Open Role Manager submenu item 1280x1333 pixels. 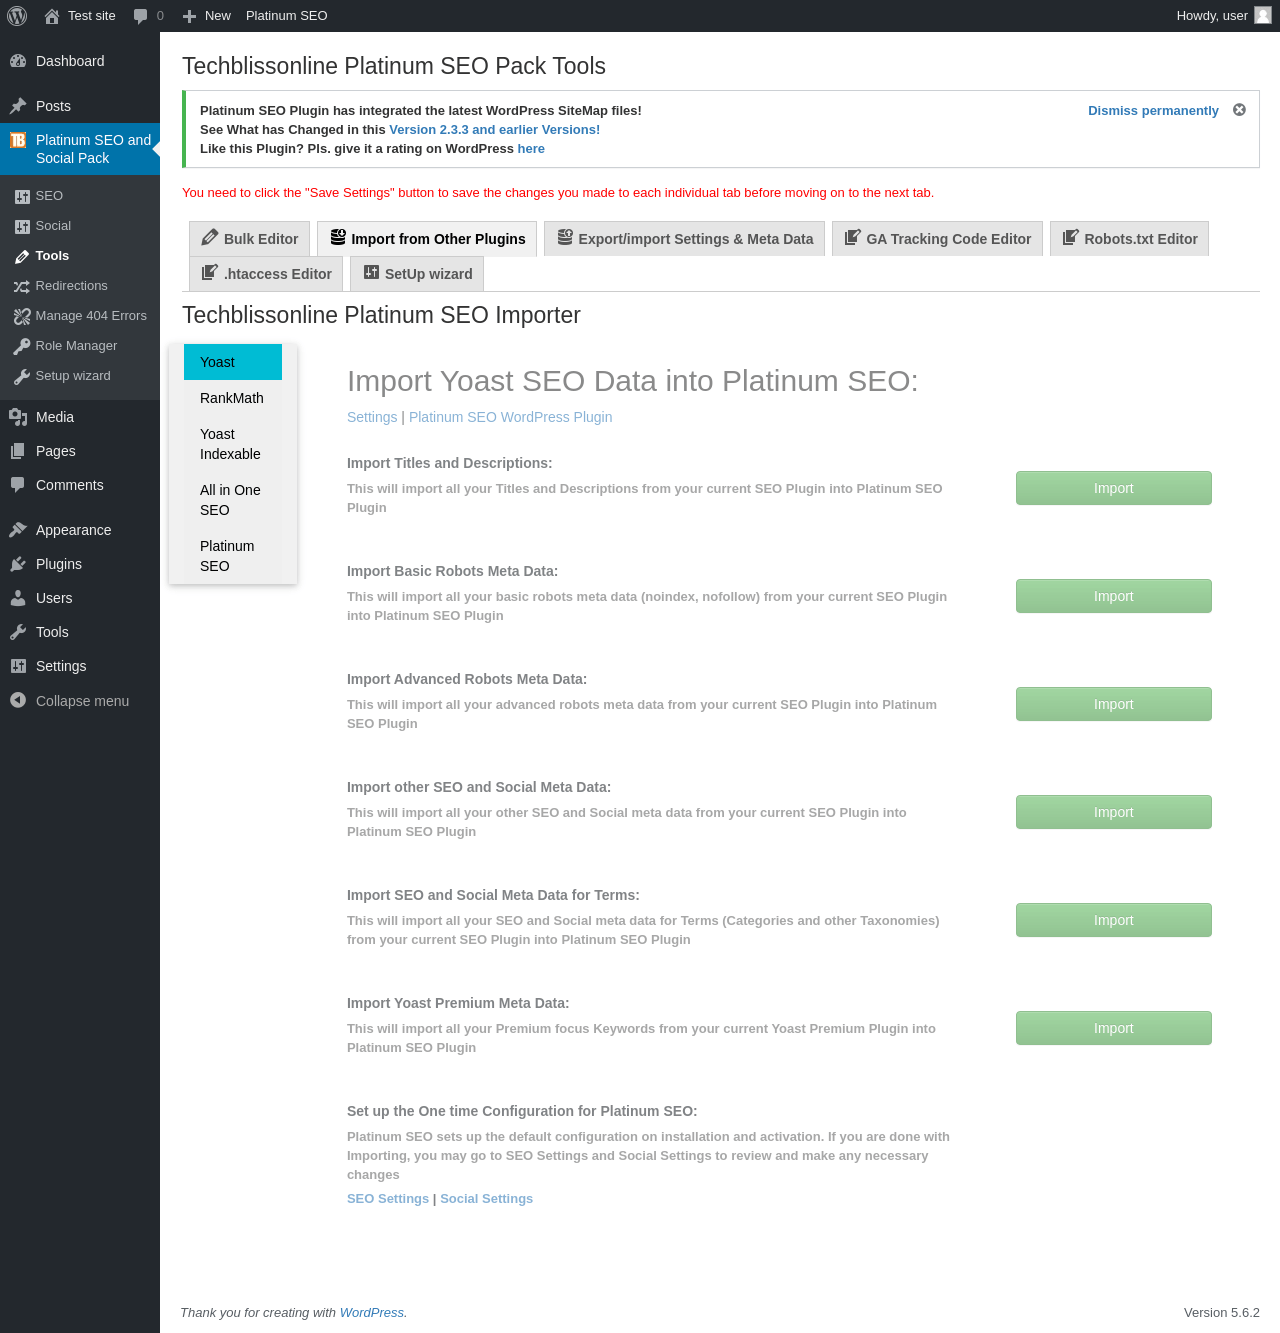(76, 346)
